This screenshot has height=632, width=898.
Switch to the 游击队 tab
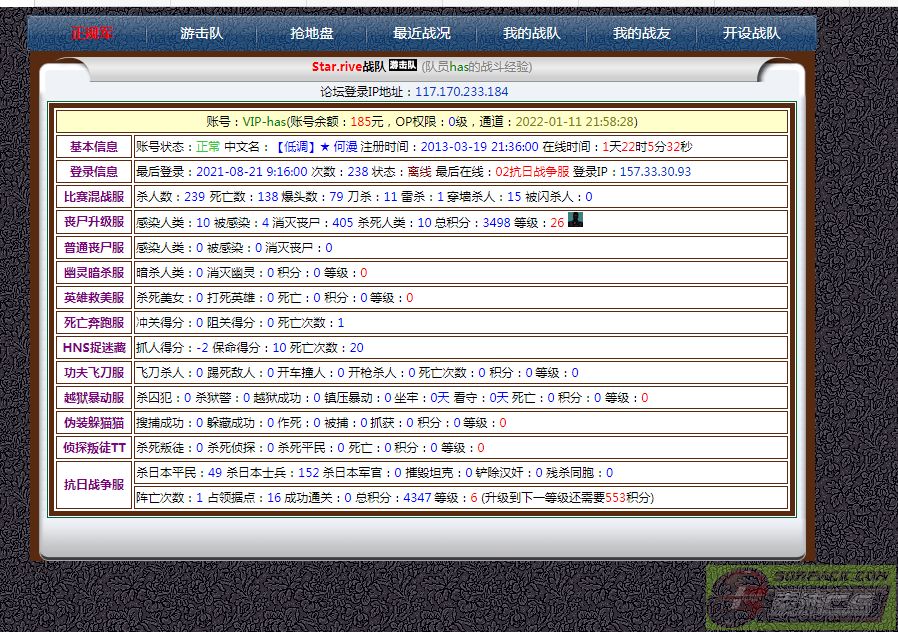pos(202,33)
